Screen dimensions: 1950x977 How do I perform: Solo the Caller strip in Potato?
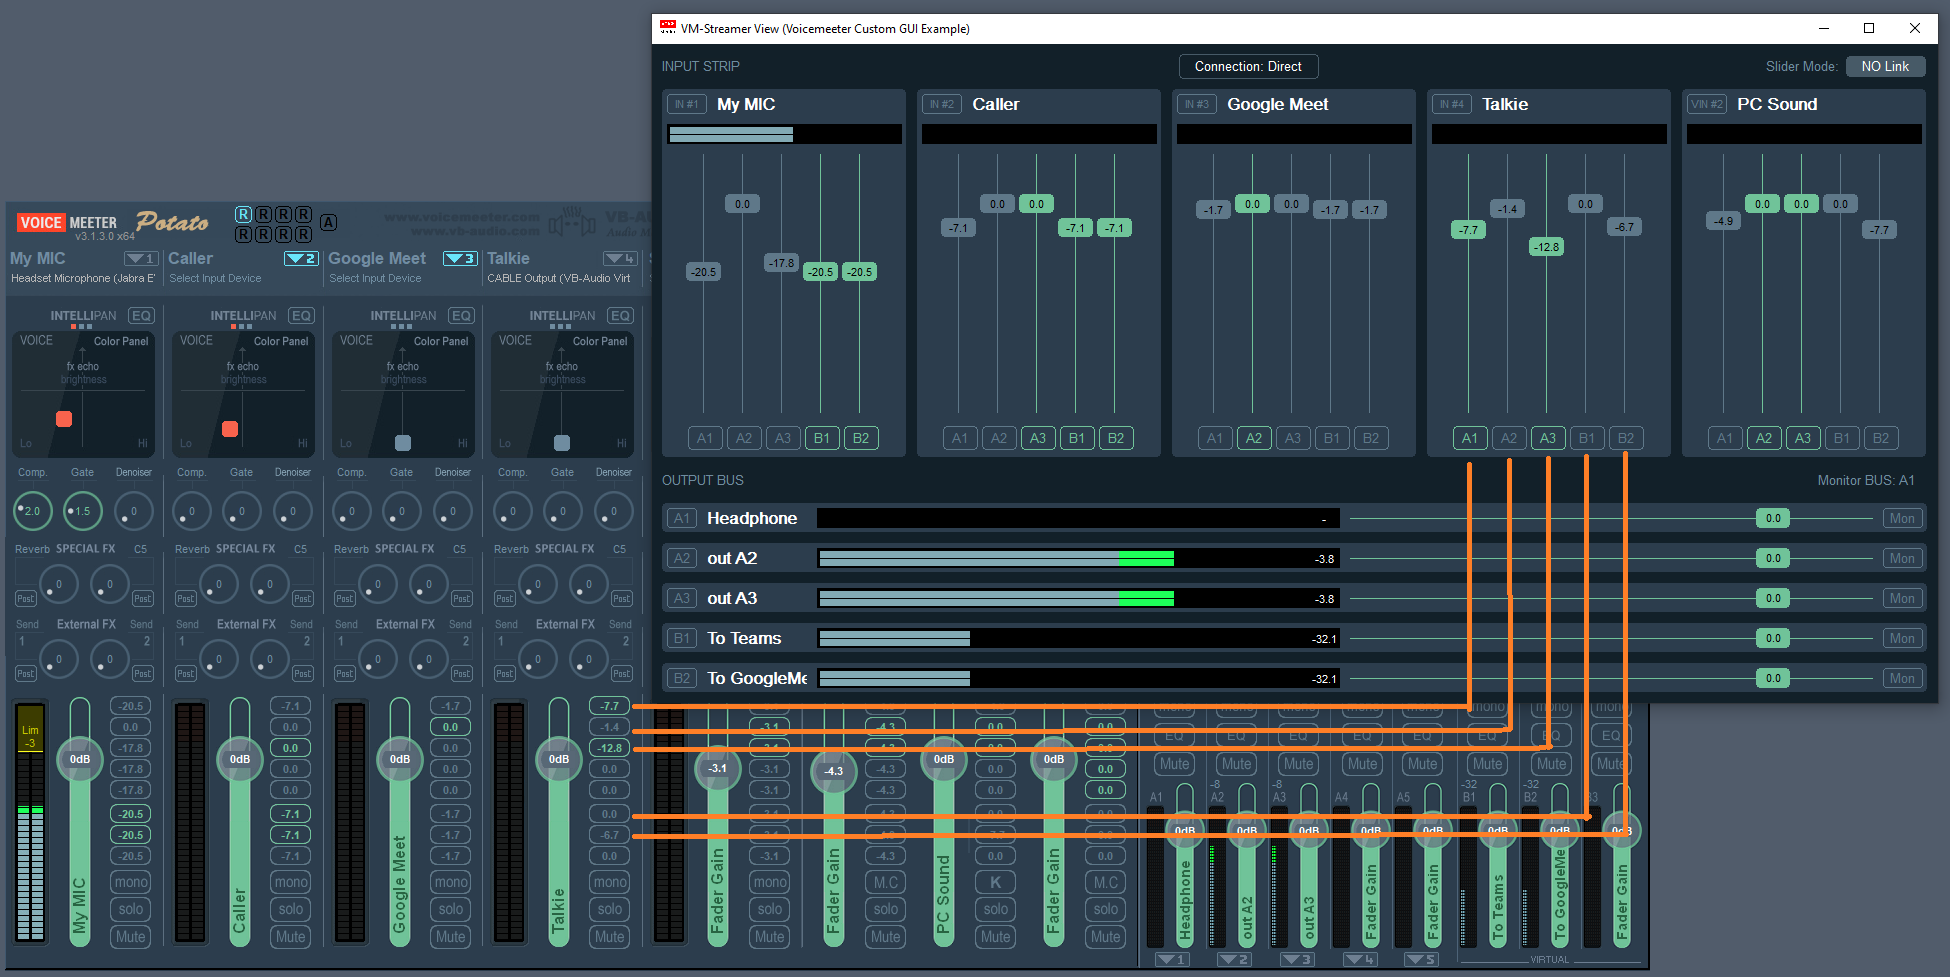point(290,909)
